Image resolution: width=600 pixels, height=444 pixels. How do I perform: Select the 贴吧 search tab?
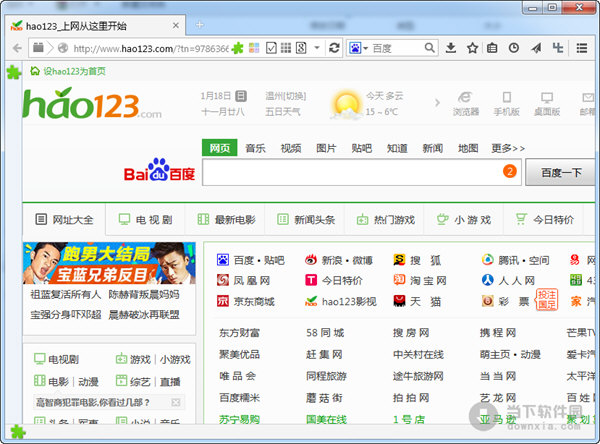362,148
